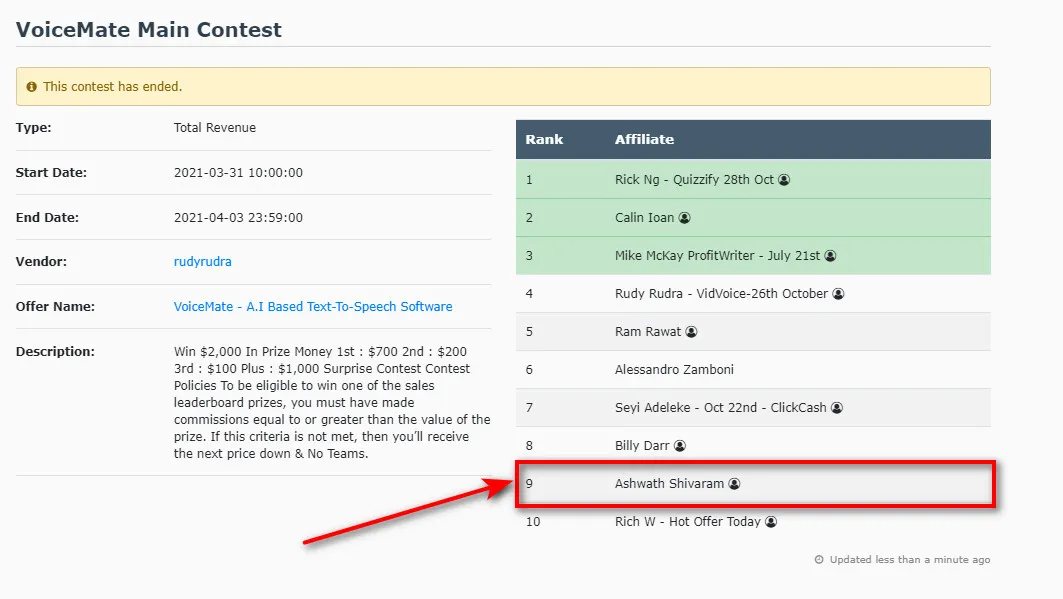Click the Ashwath Shivaram name text
Screen dimensions: 1063x599
coord(669,483)
